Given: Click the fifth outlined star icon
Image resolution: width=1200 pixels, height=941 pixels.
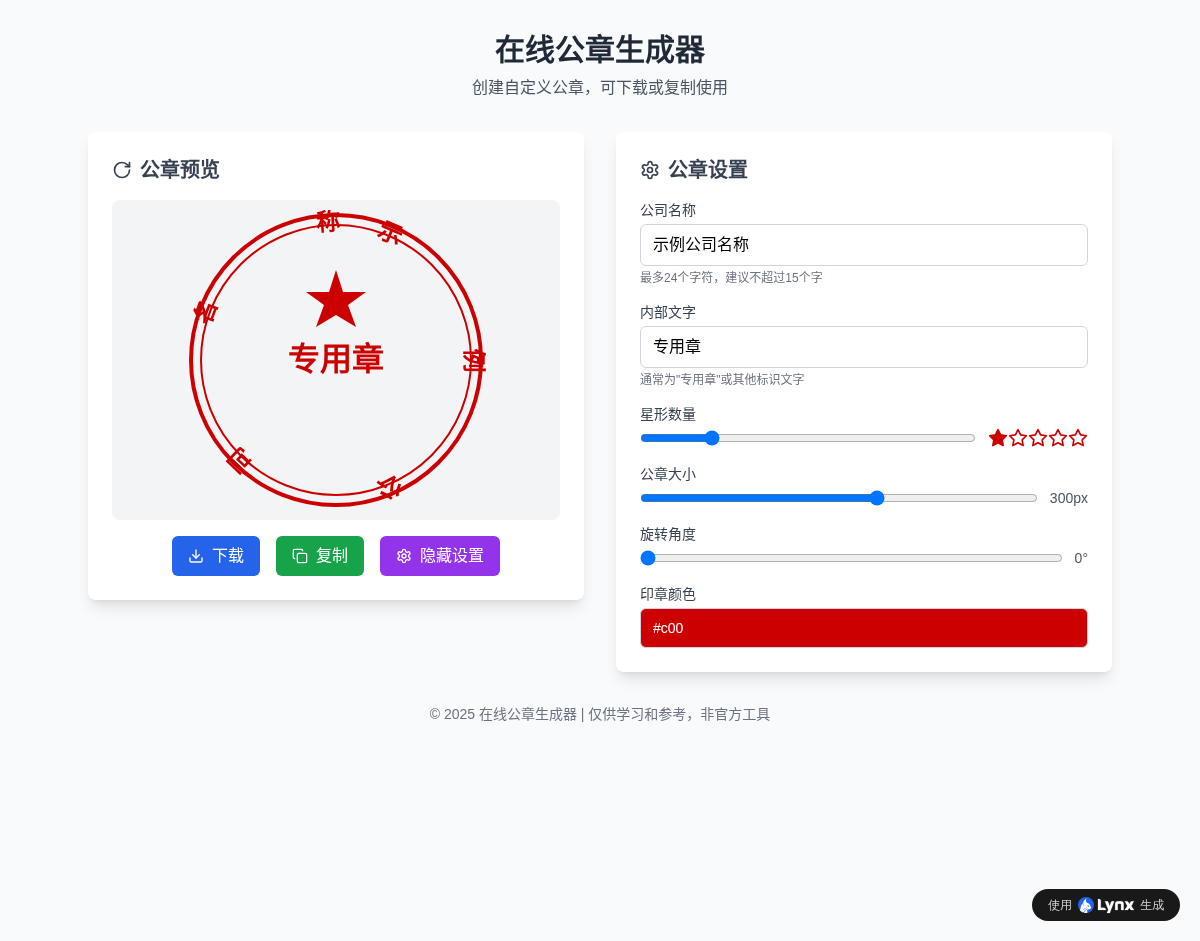Looking at the screenshot, I should click(x=1078, y=438).
